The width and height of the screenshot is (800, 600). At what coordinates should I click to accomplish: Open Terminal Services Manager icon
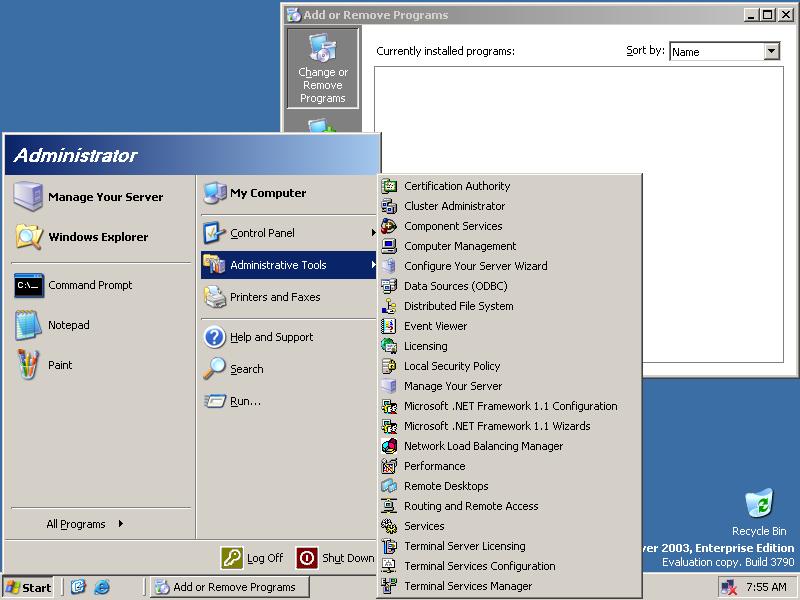point(389,586)
